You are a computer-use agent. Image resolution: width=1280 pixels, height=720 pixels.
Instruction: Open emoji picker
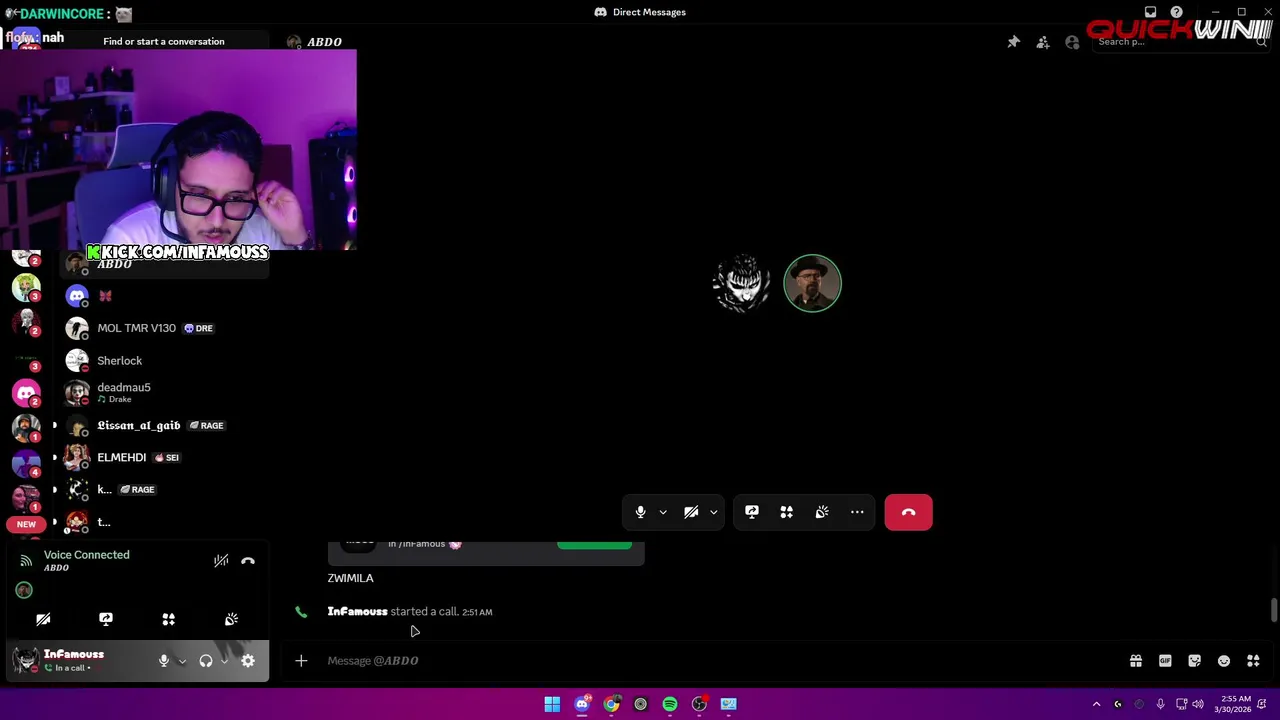point(1224,661)
